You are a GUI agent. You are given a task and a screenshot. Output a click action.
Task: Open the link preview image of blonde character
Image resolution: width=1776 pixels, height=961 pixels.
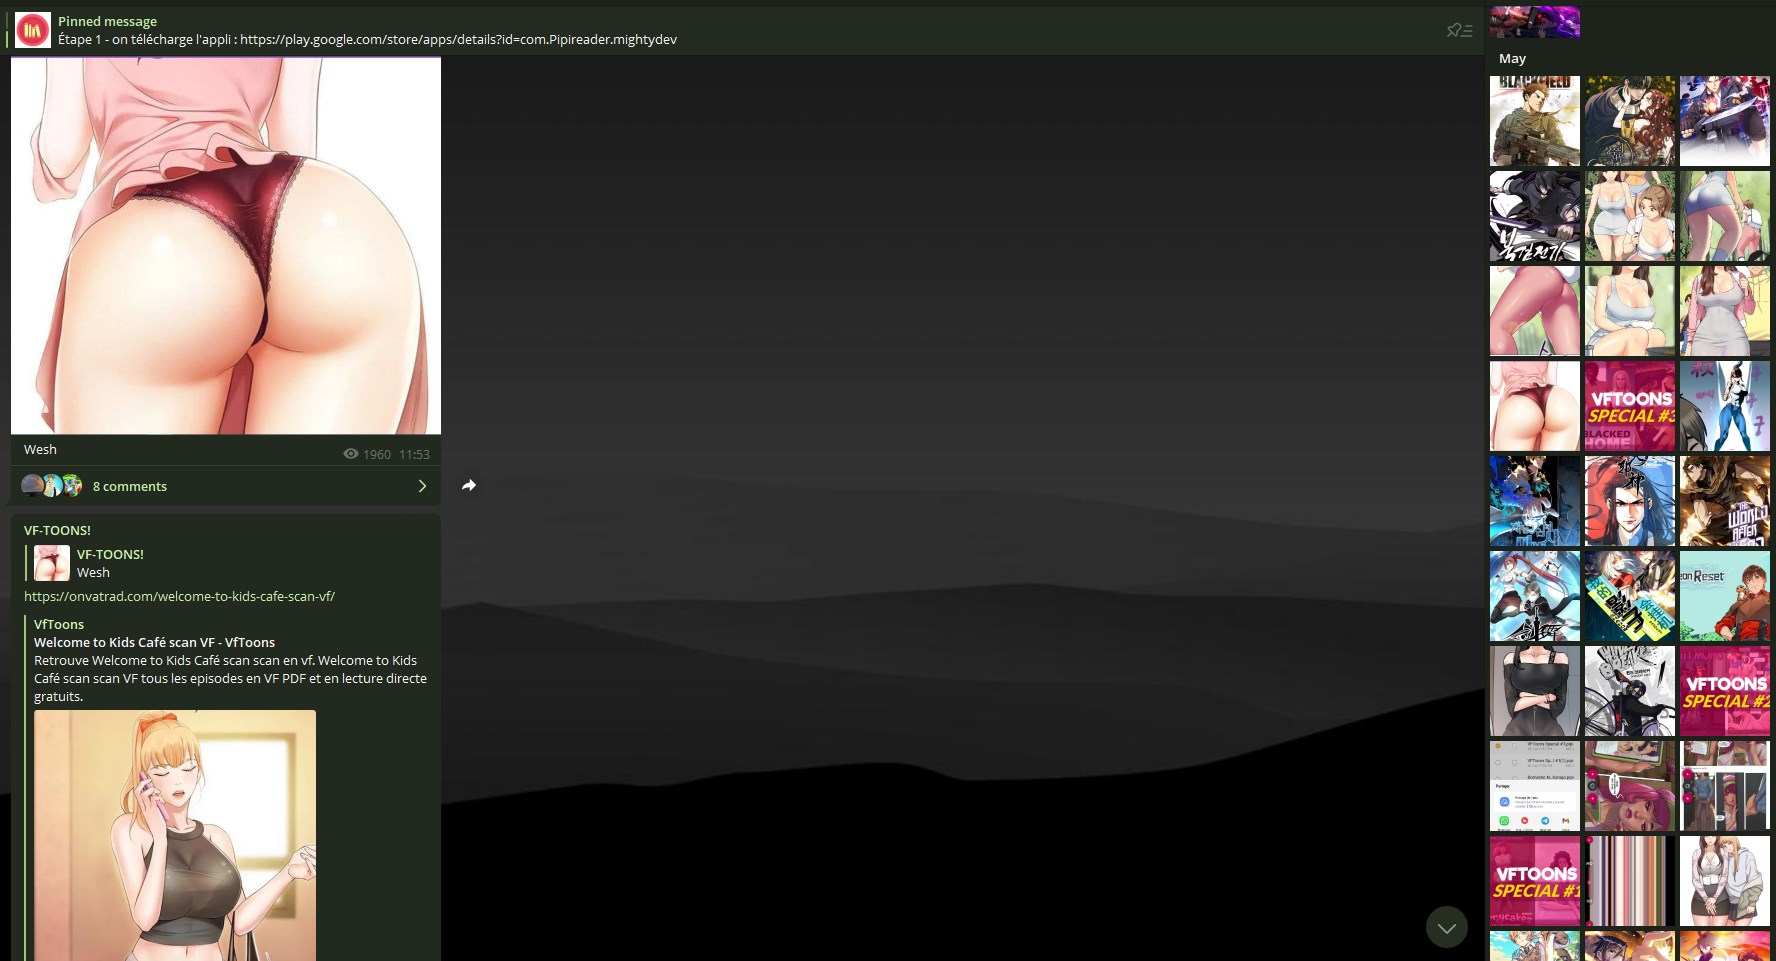coord(175,835)
